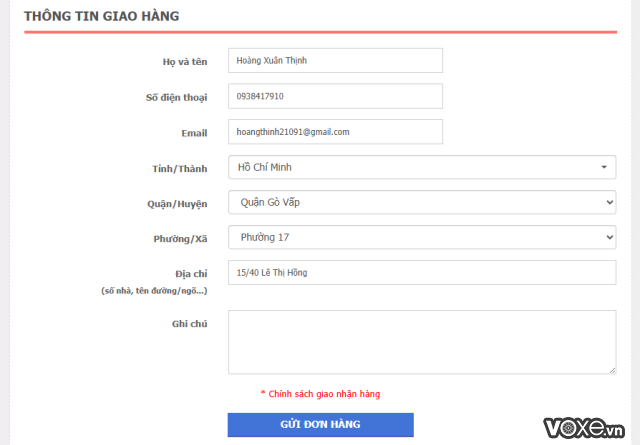640x445 pixels.
Task: Click the email field with hoangthinh21091@gmail.com
Action: pyautogui.click(x=335, y=132)
